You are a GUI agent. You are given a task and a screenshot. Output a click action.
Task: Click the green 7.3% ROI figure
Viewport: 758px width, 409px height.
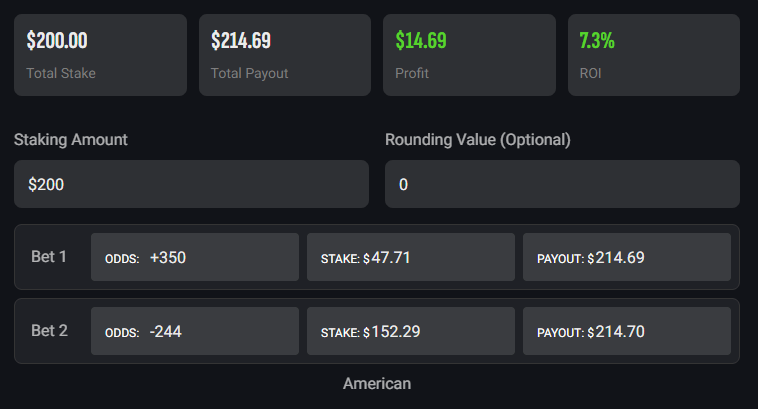pos(597,41)
